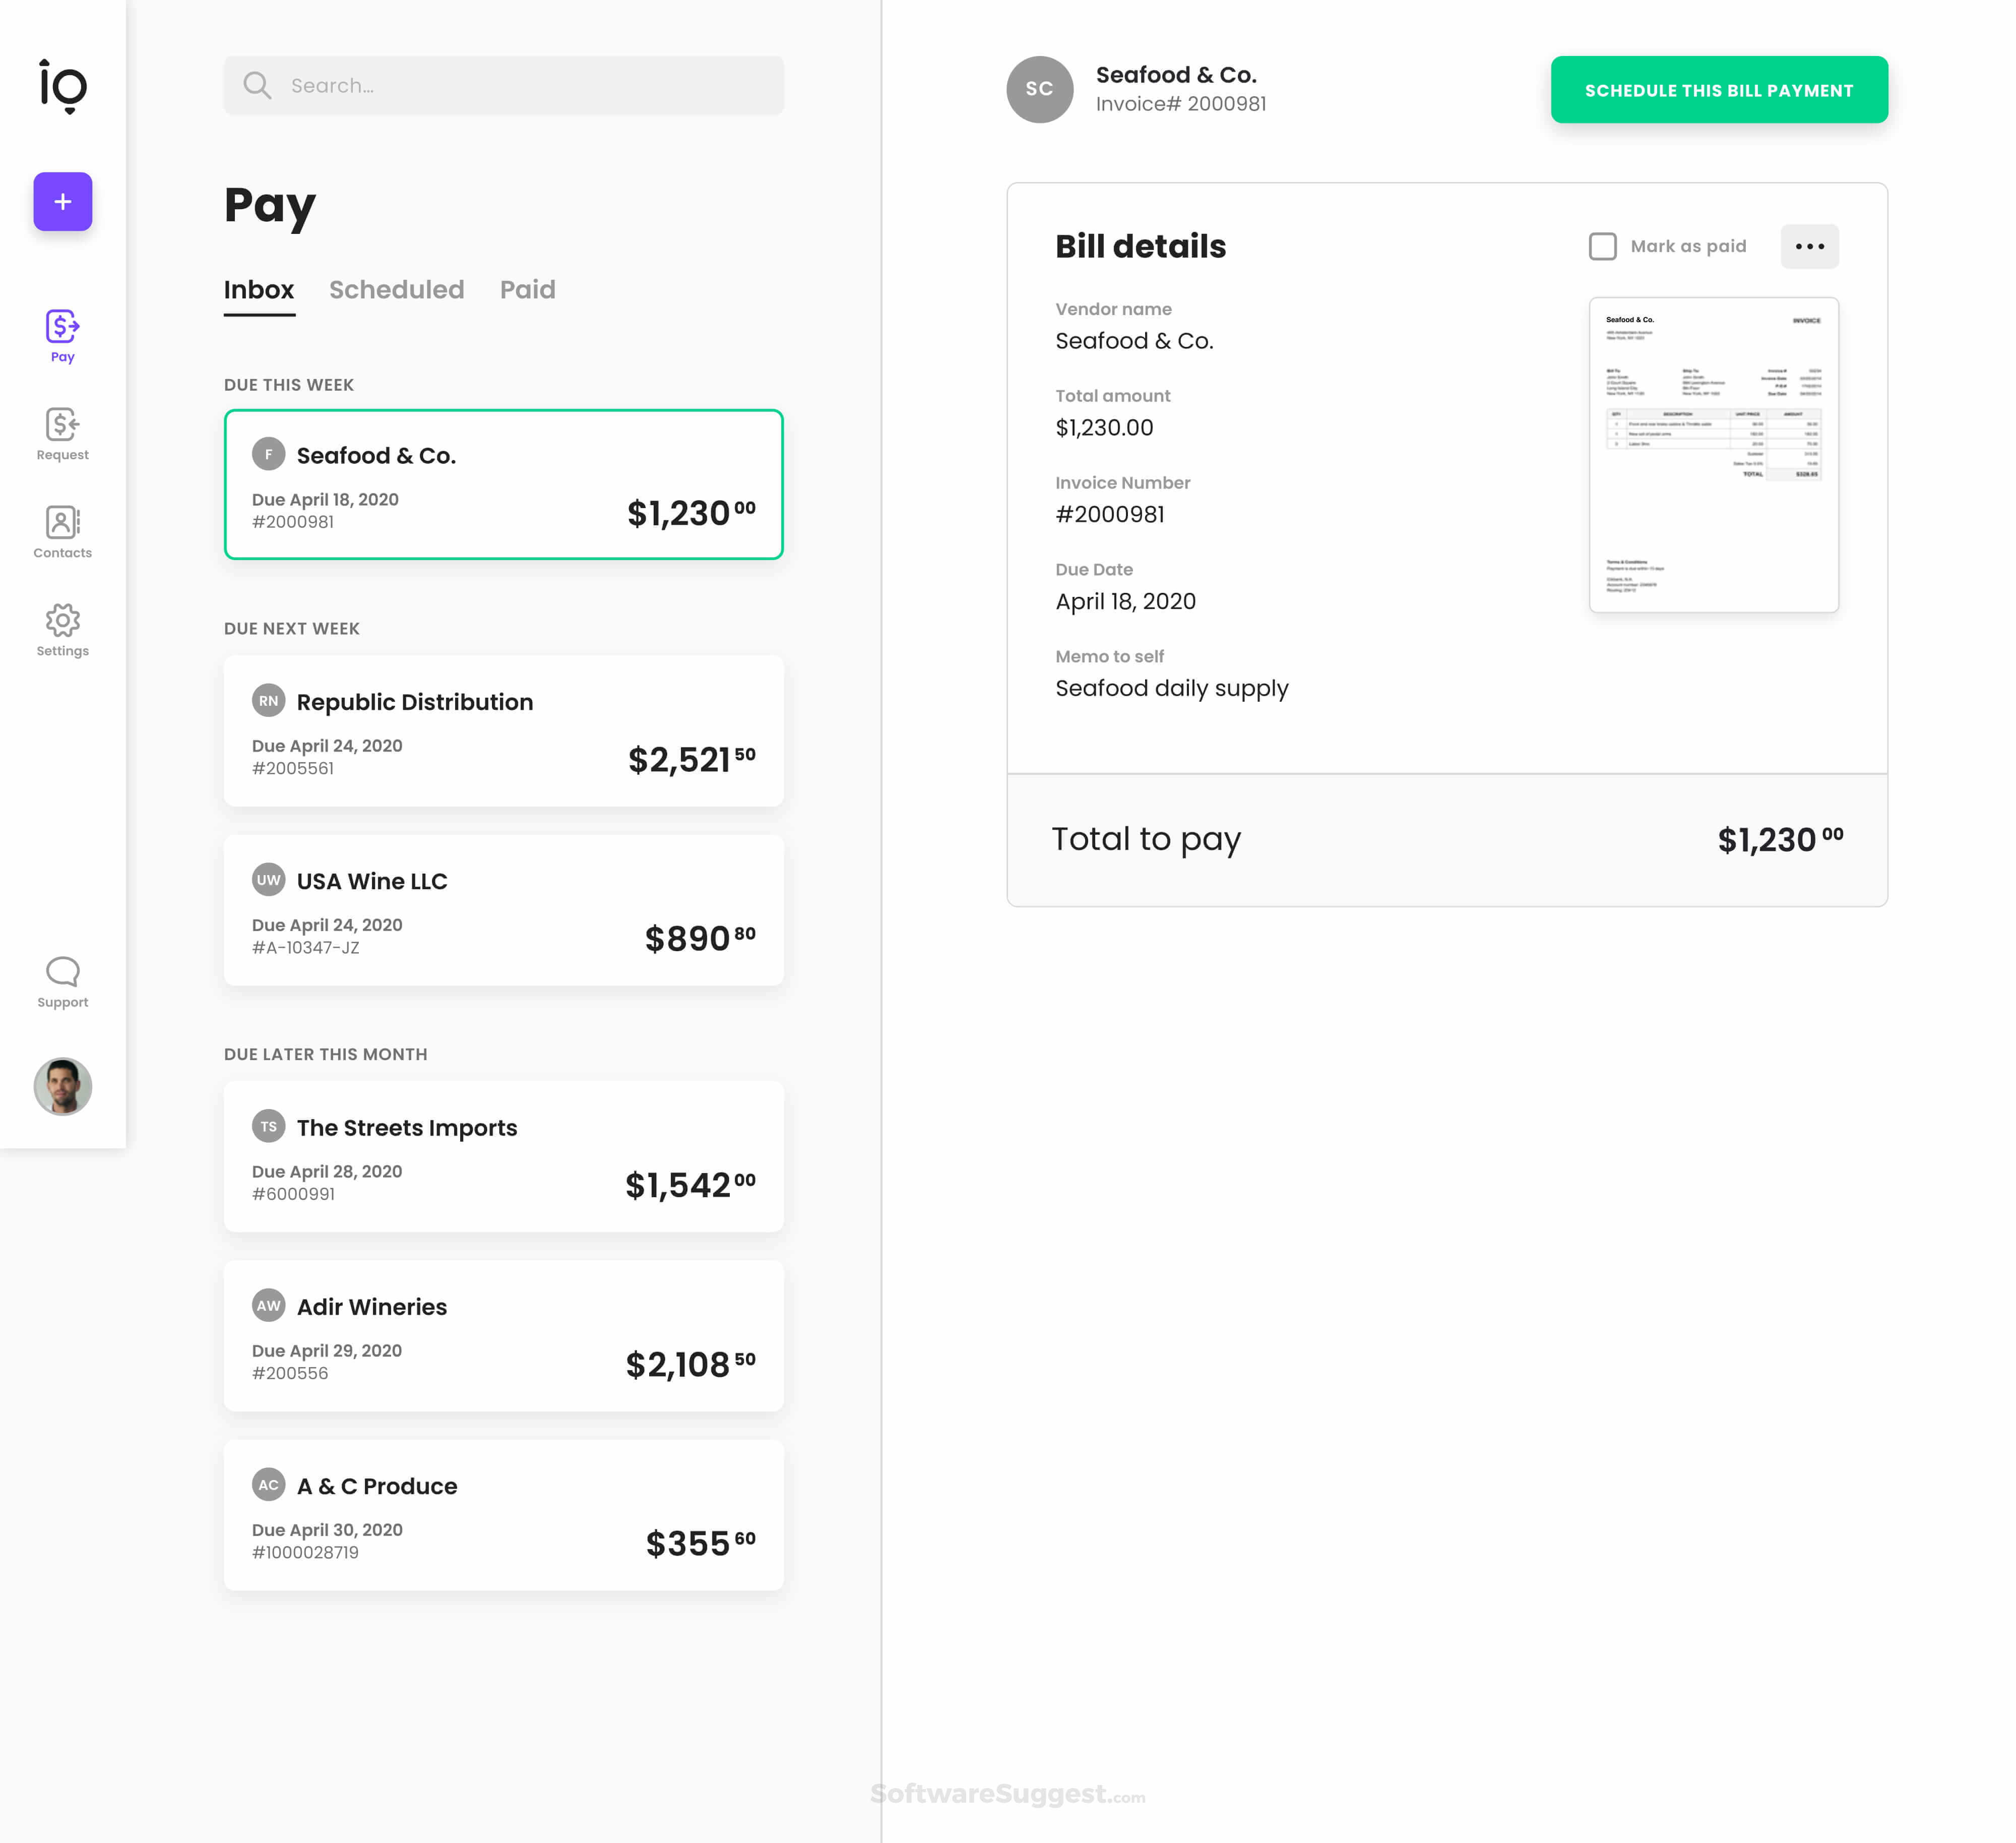Click the iO logo
Screen dimensions: 2016x1843
(x=63, y=86)
